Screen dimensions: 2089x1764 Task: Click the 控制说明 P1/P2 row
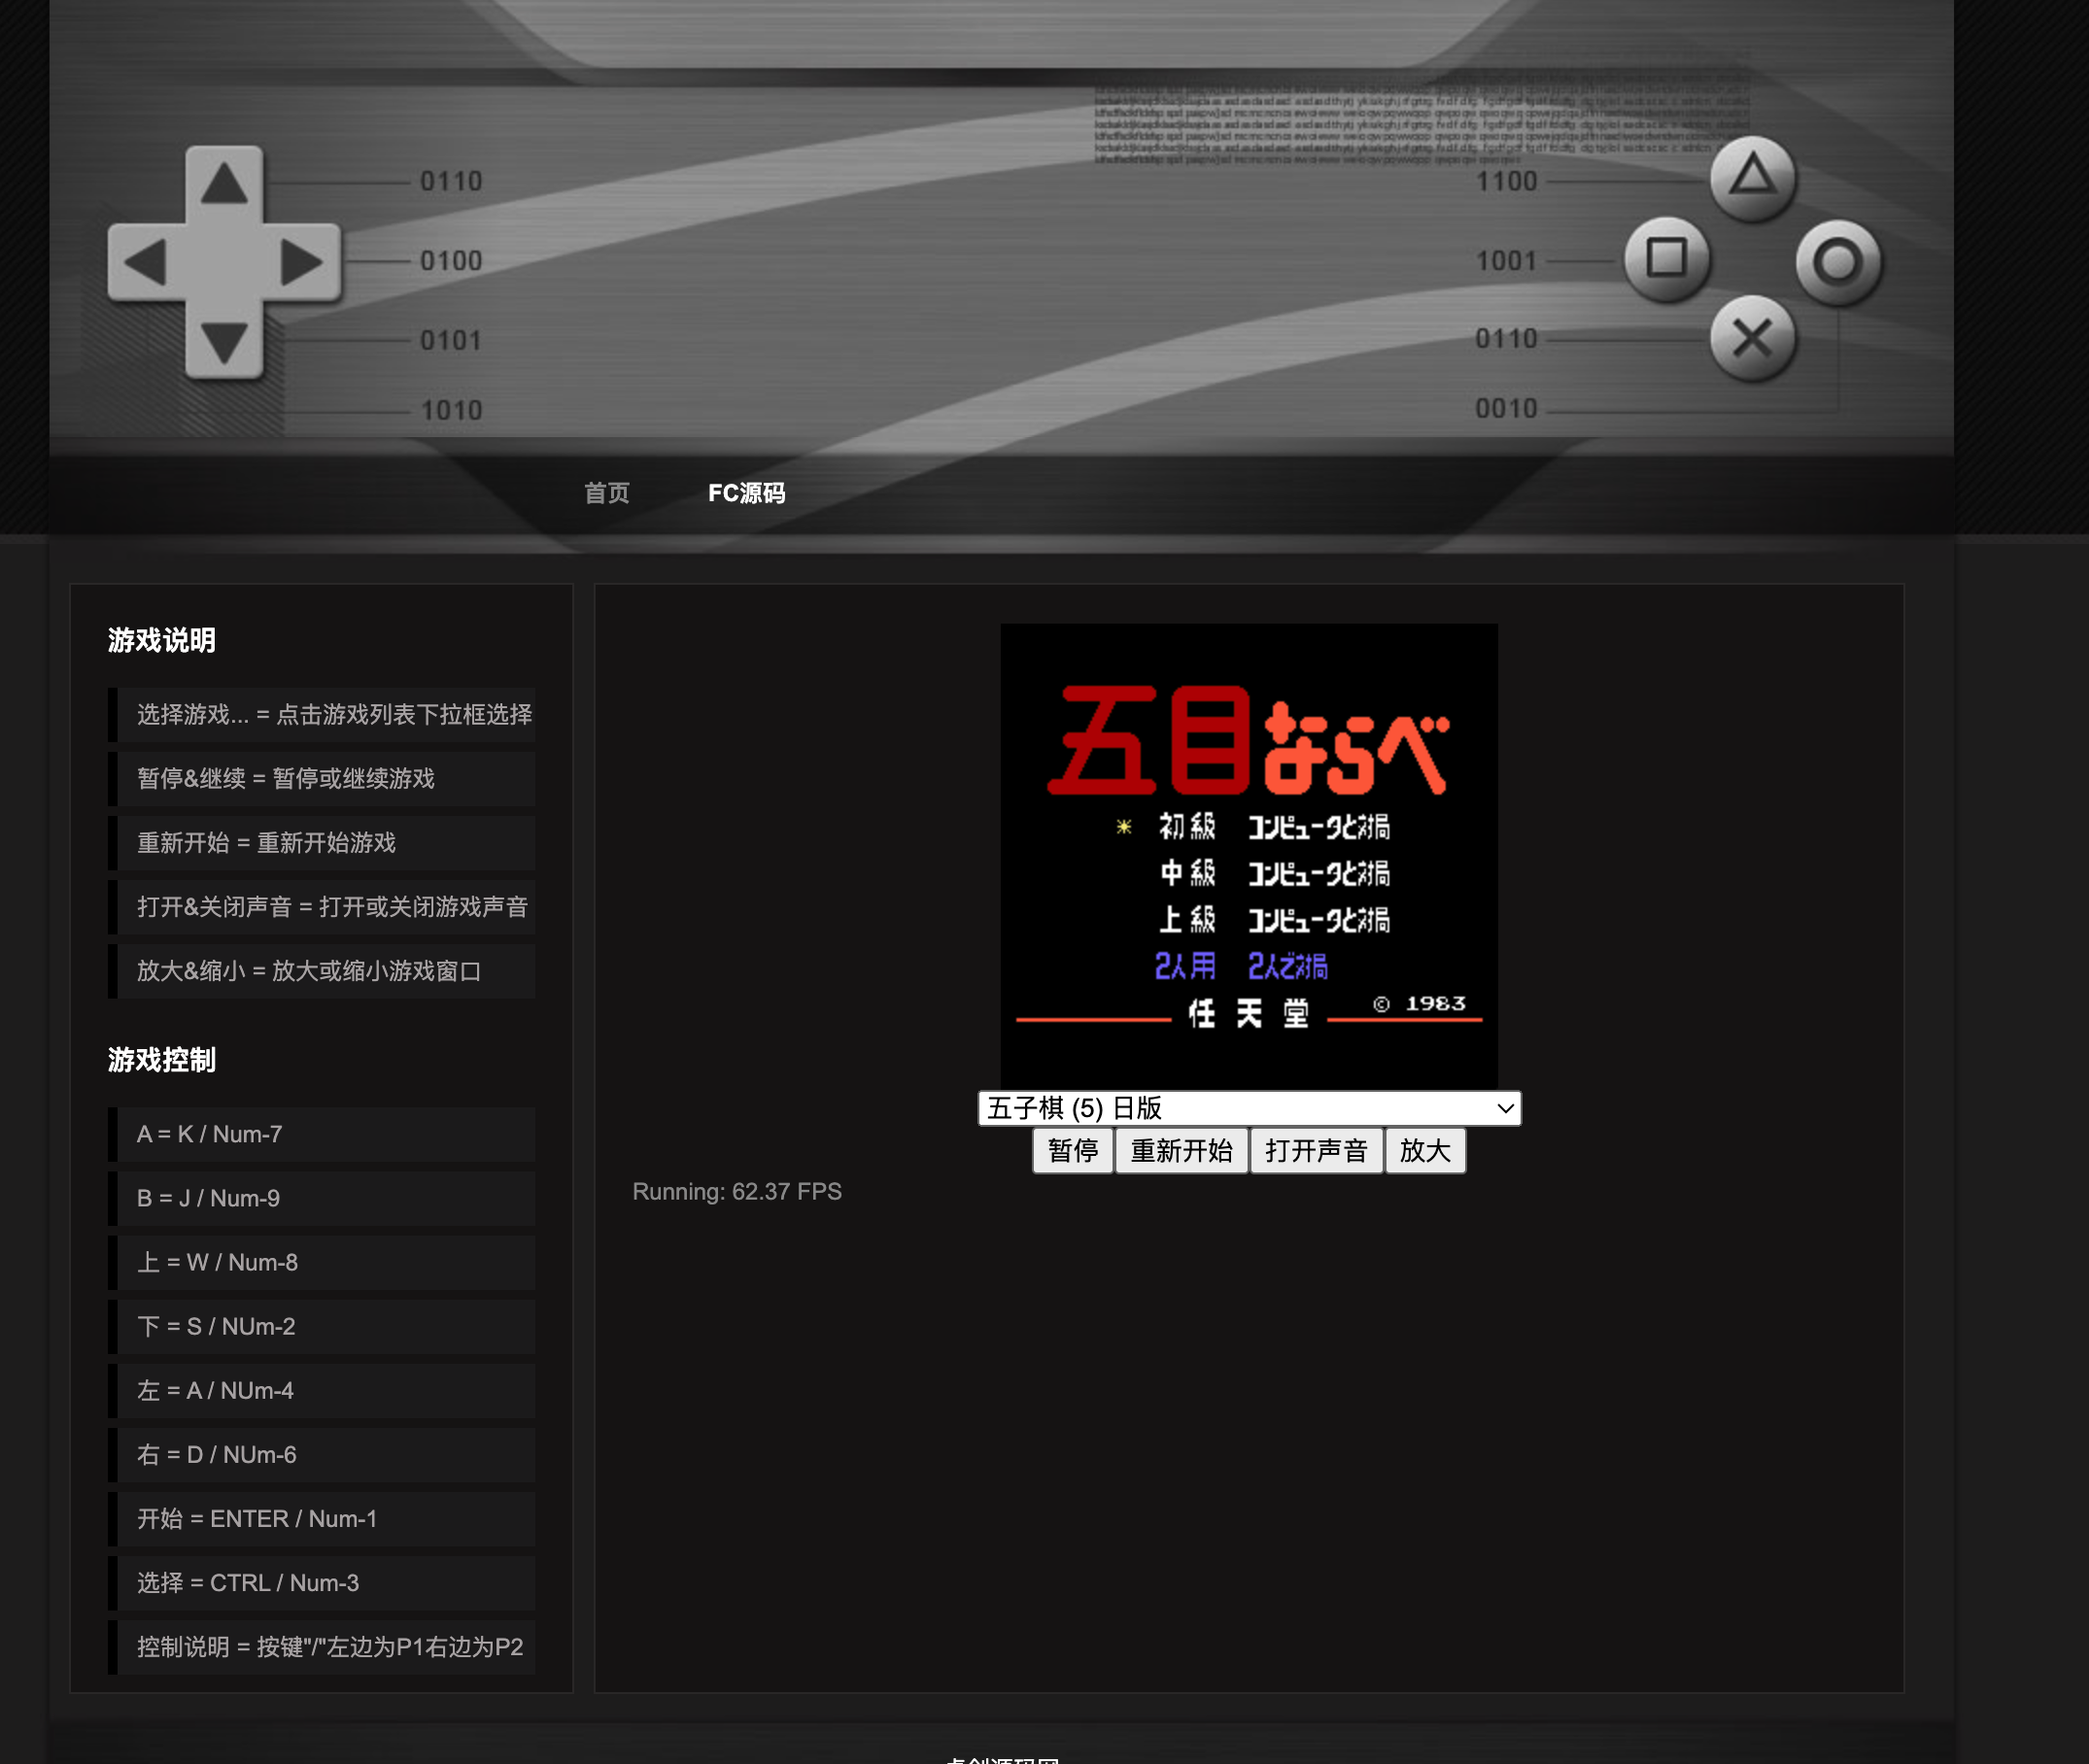(x=322, y=1647)
